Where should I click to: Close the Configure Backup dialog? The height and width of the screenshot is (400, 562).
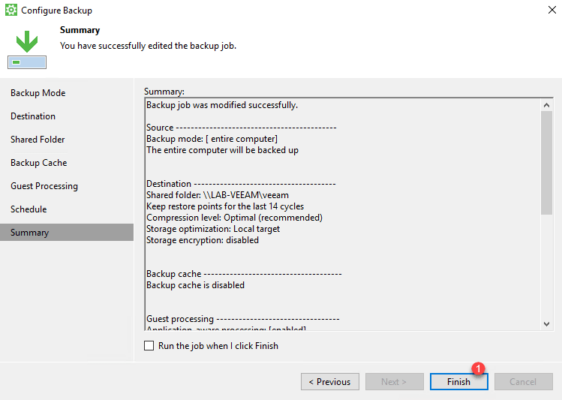(x=552, y=10)
